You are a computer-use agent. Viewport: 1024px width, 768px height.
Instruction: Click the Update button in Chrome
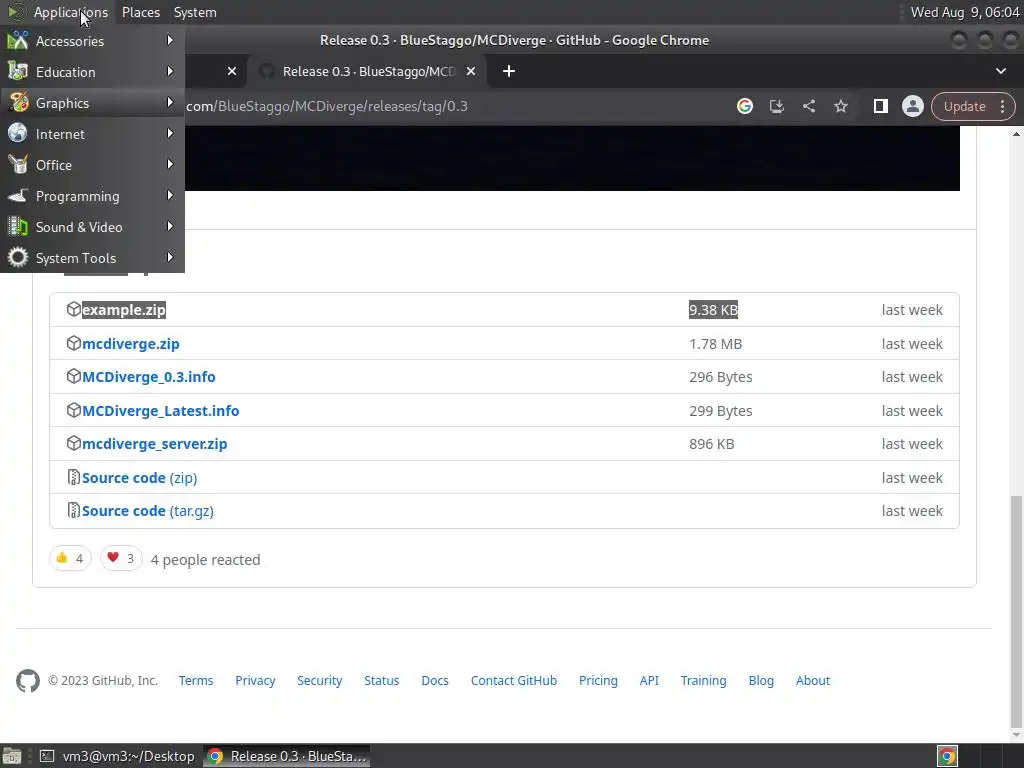click(x=964, y=106)
